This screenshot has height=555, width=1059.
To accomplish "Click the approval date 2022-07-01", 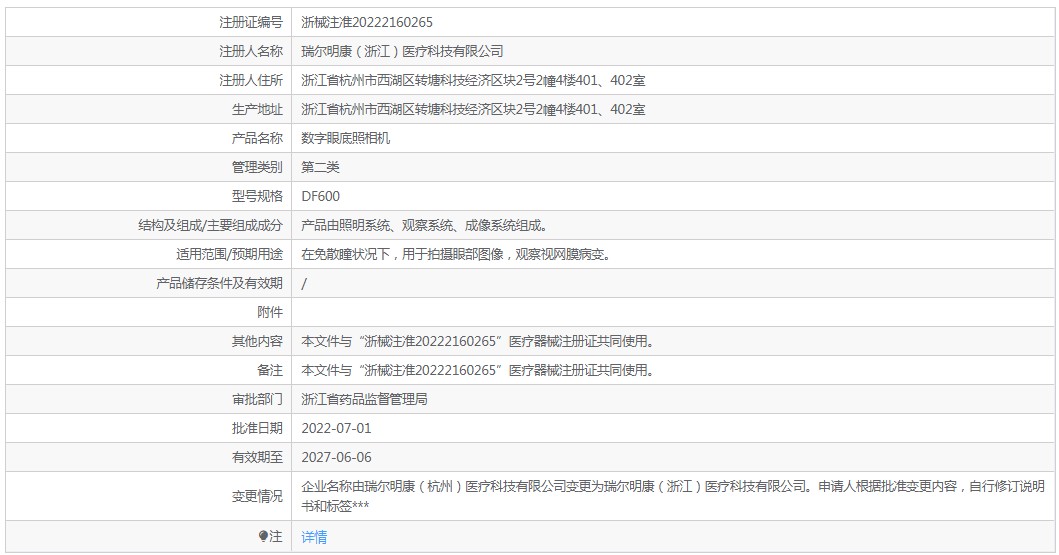I will (x=336, y=429).
